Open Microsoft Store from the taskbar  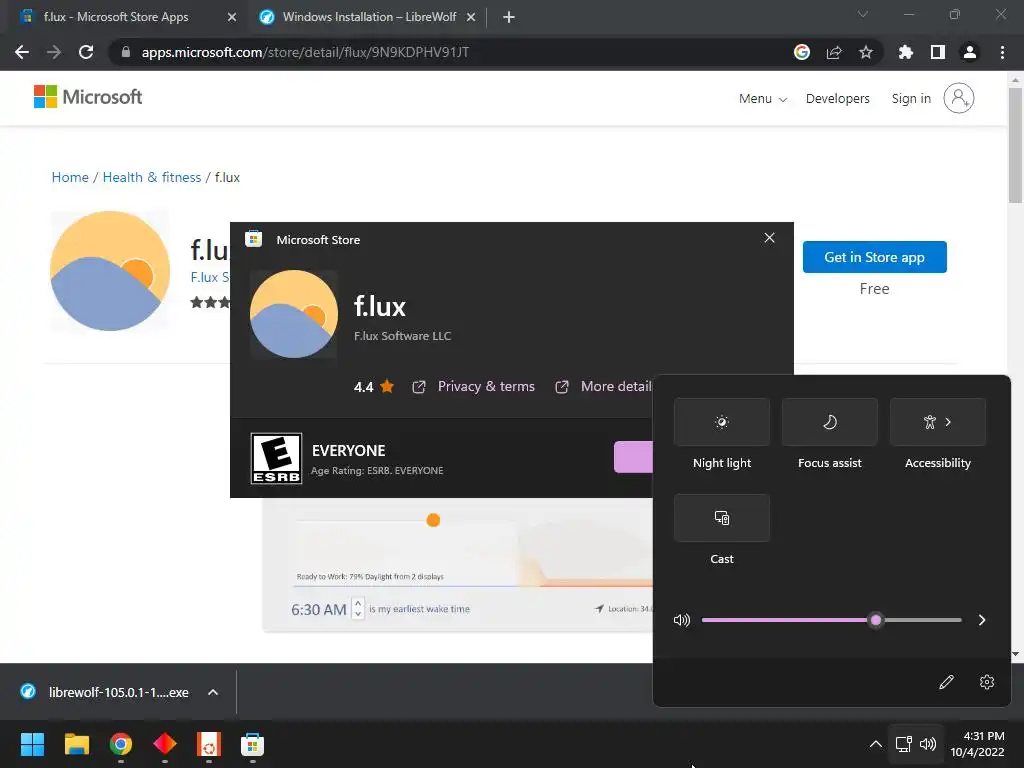(252, 744)
